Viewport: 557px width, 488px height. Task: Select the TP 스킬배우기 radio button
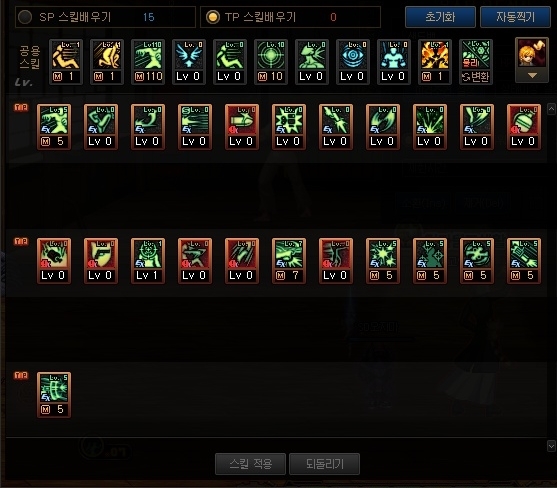[x=212, y=17]
